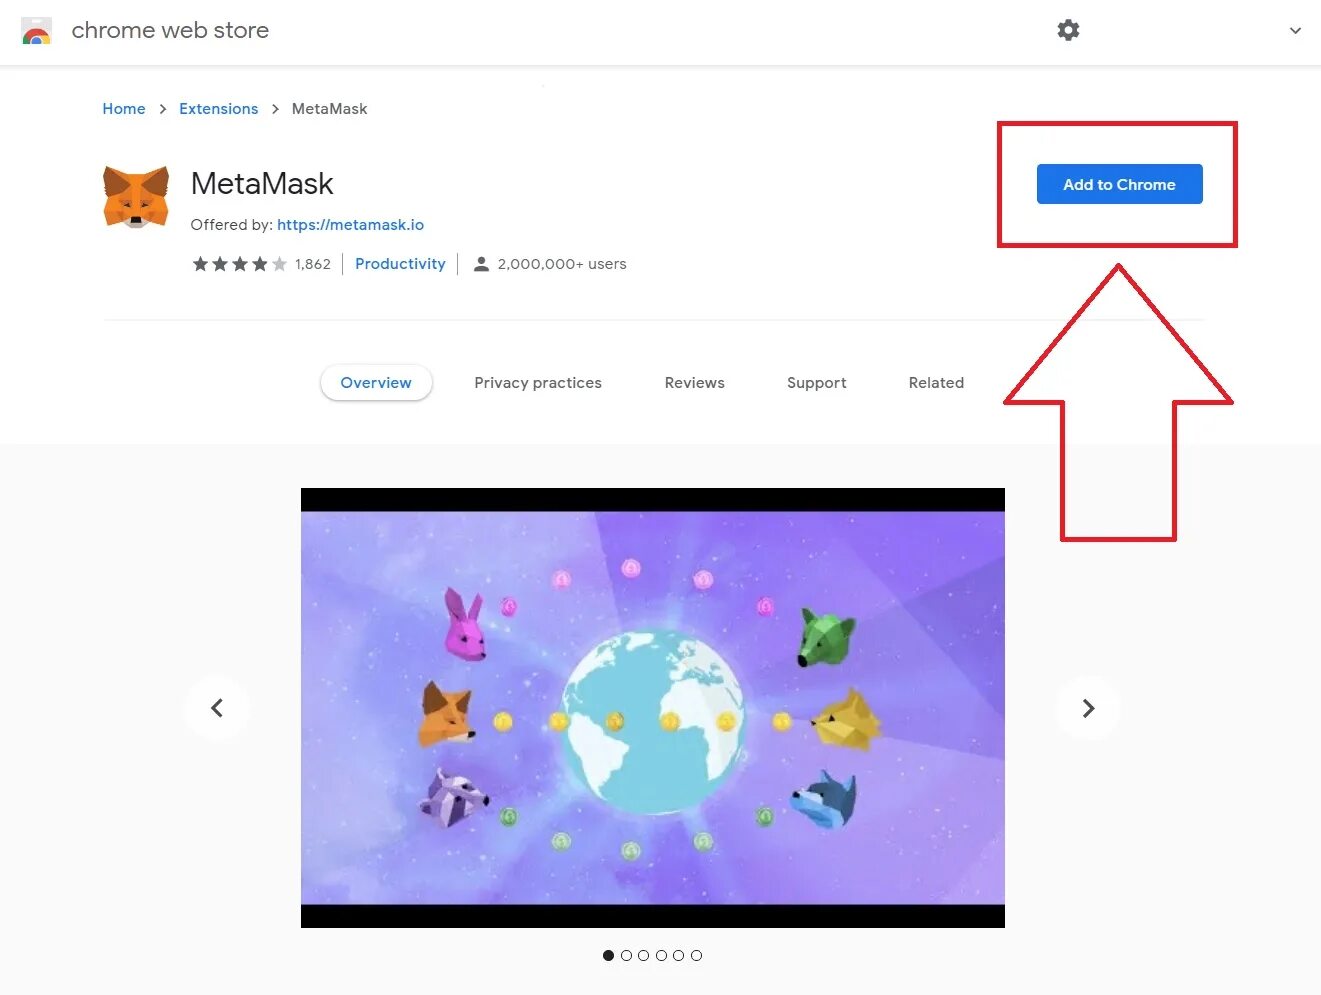Open the Extensions breadcrumb link

[x=218, y=108]
